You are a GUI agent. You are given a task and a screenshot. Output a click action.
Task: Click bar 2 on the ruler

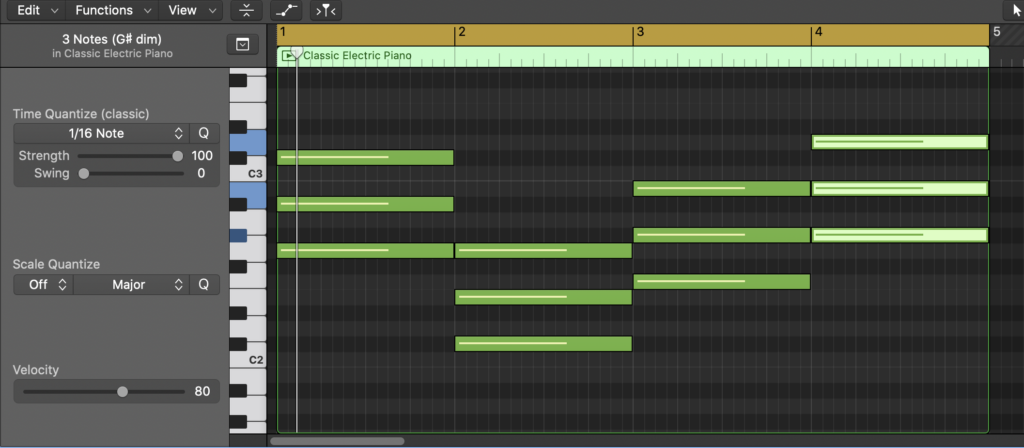tap(461, 32)
